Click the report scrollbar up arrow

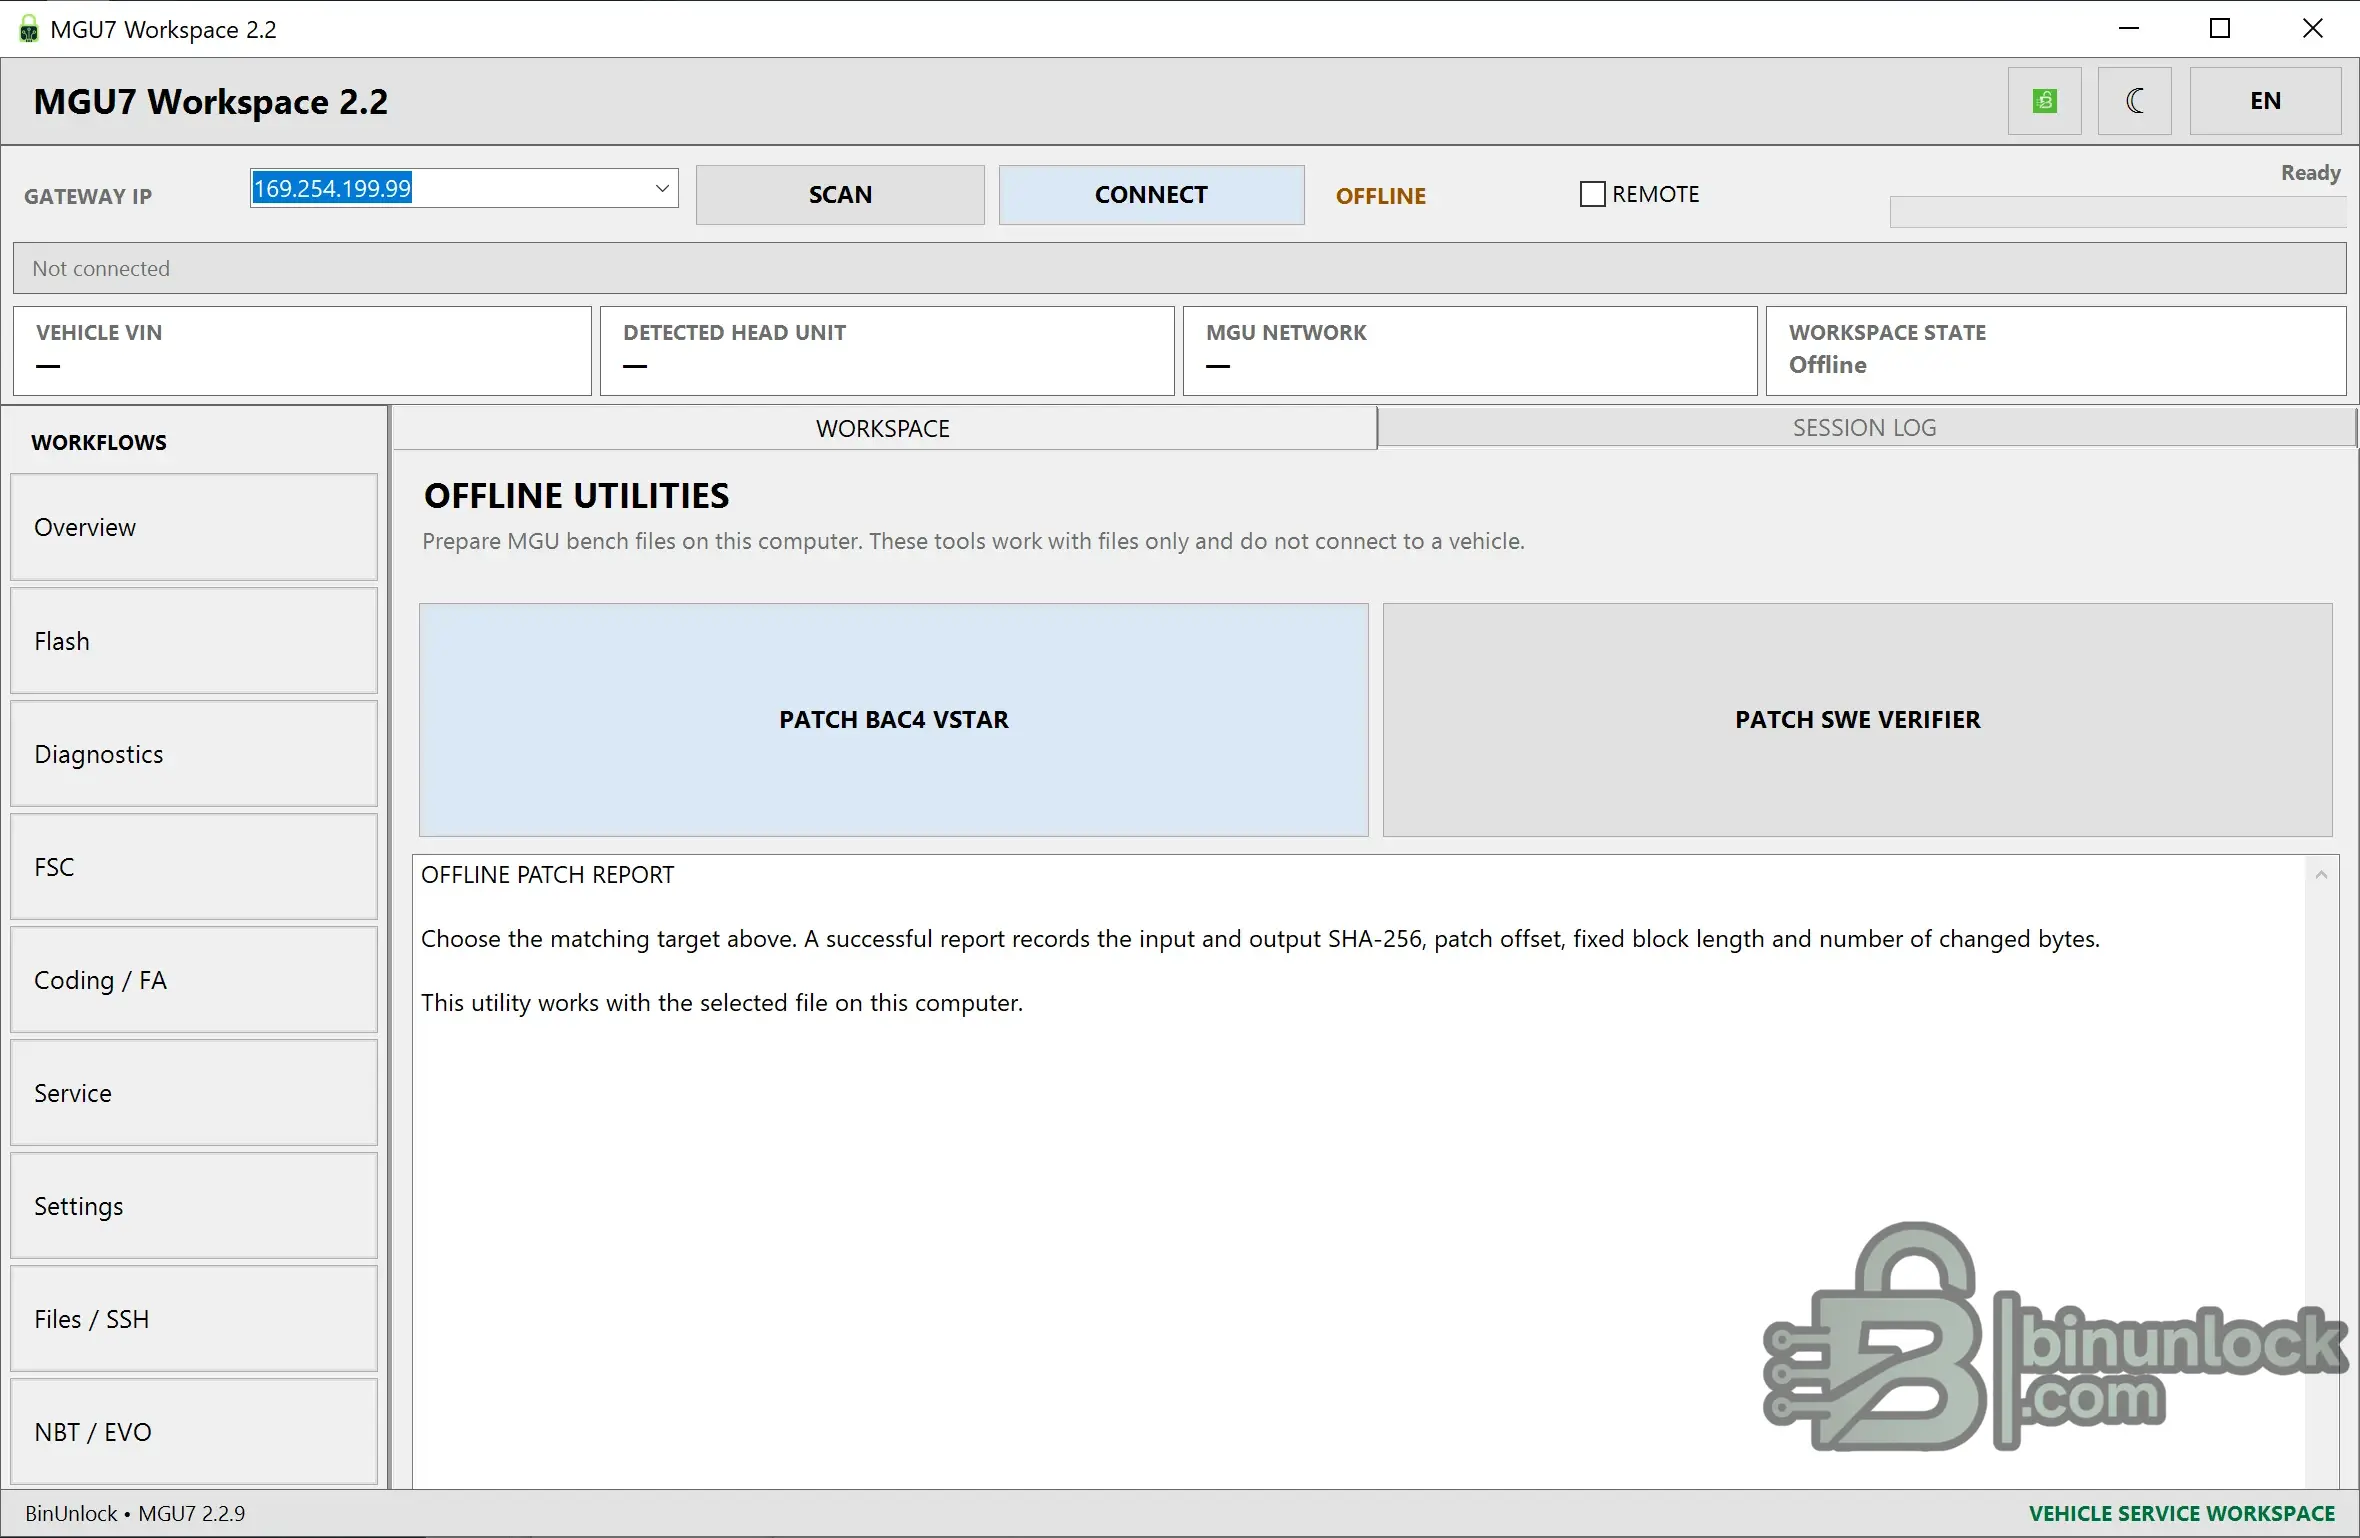coord(2322,875)
